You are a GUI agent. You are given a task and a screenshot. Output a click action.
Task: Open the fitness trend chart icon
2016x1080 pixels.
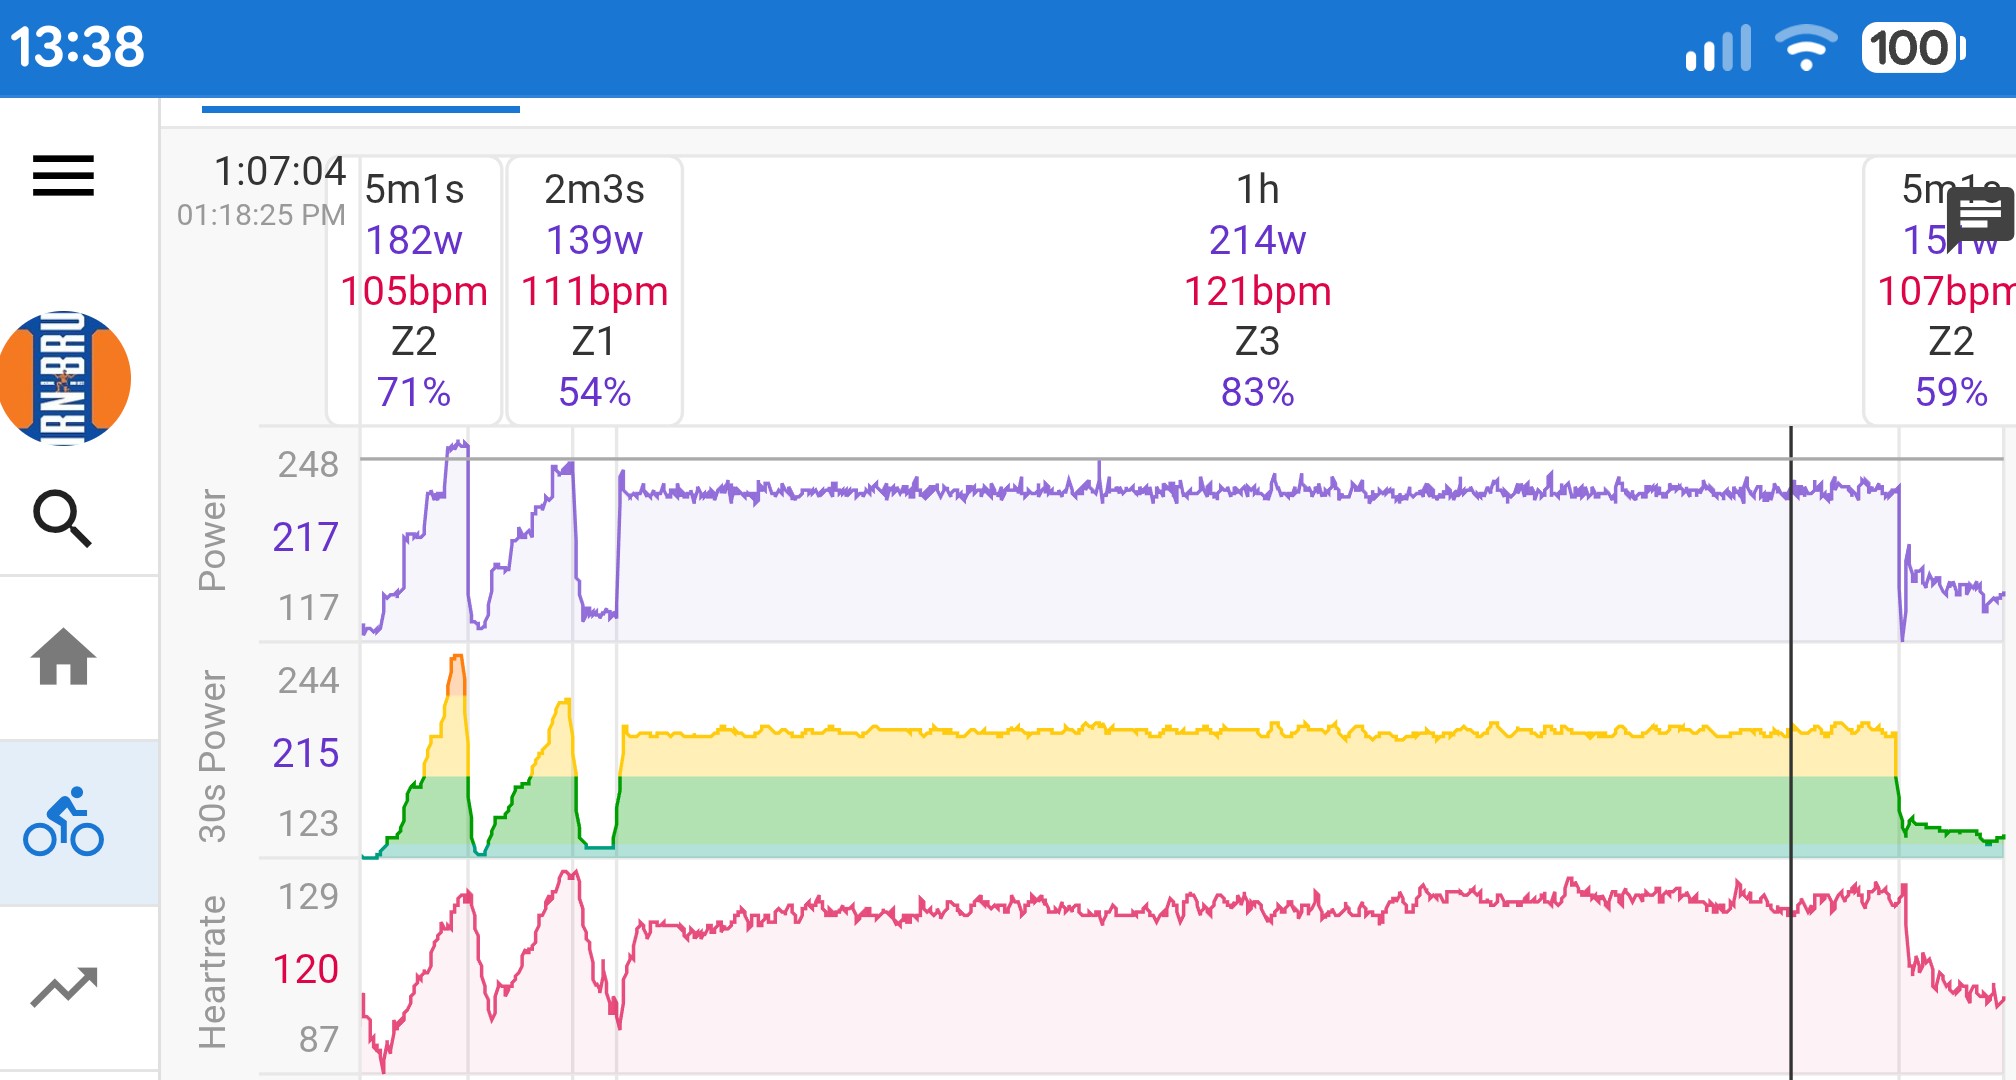pos(63,987)
